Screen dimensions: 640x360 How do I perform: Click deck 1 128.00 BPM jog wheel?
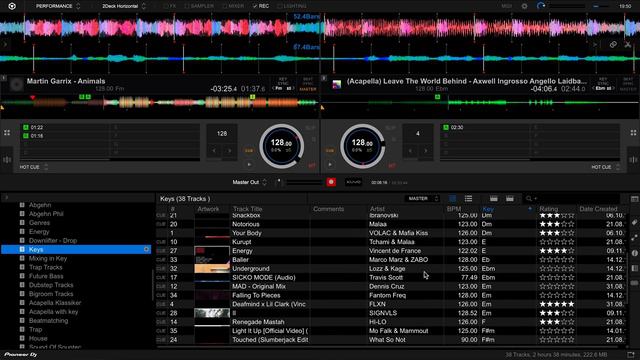point(281,146)
